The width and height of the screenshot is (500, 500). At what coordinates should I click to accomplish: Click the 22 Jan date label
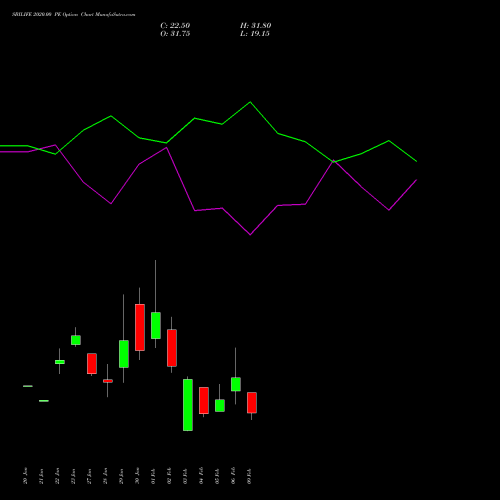(x=58, y=476)
